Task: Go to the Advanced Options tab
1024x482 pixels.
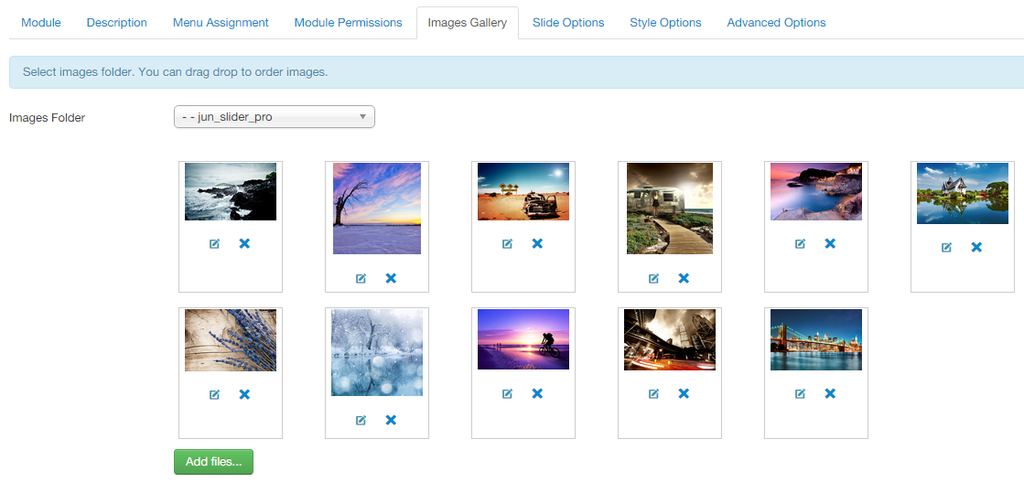Action: pos(776,22)
